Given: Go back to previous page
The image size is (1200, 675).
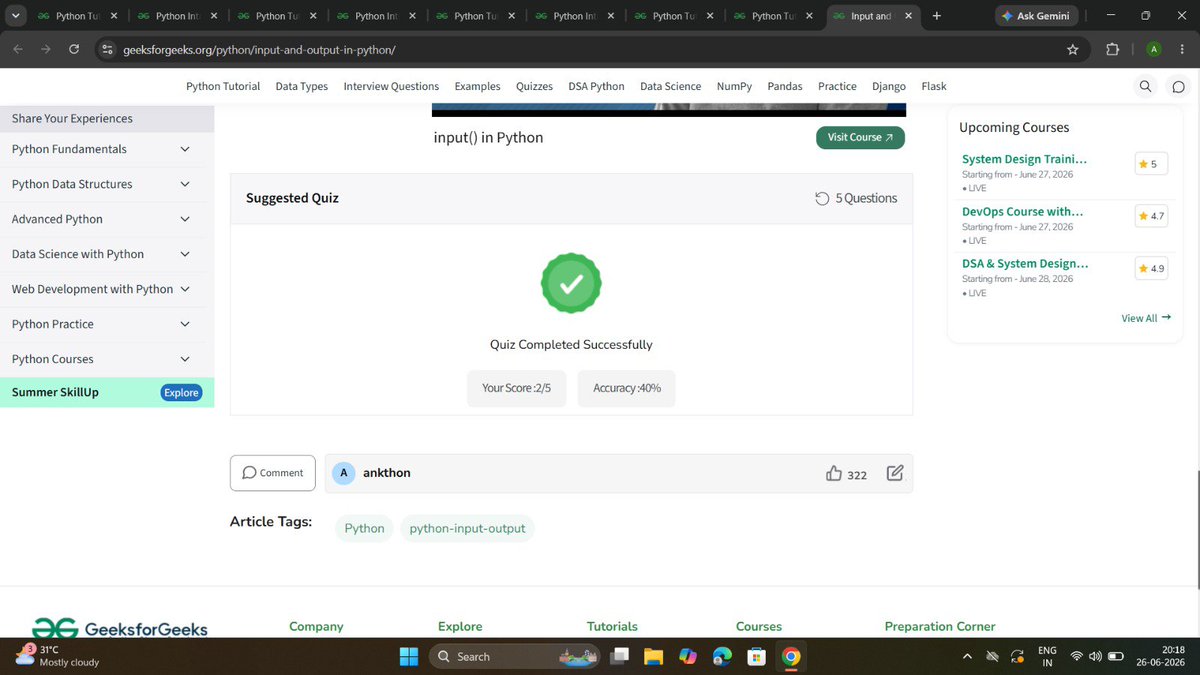Looking at the screenshot, I should [18, 50].
